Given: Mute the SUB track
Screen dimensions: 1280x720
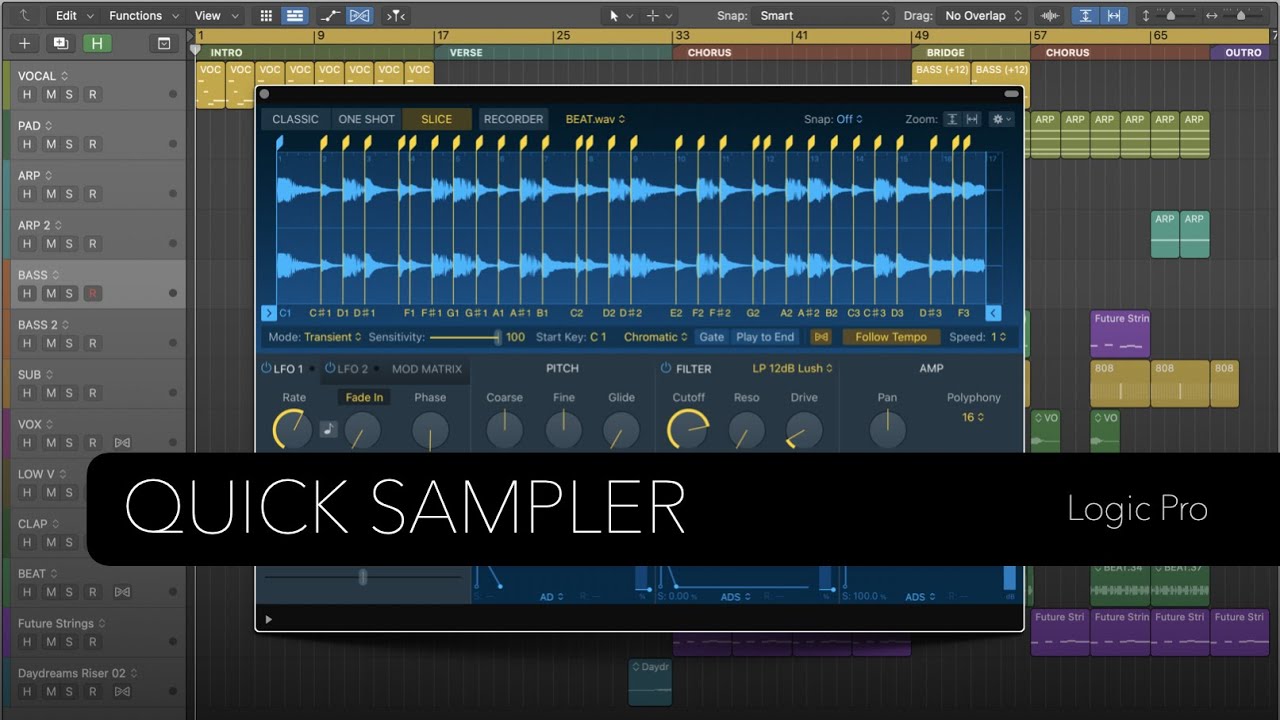Looking at the screenshot, I should pos(48,394).
